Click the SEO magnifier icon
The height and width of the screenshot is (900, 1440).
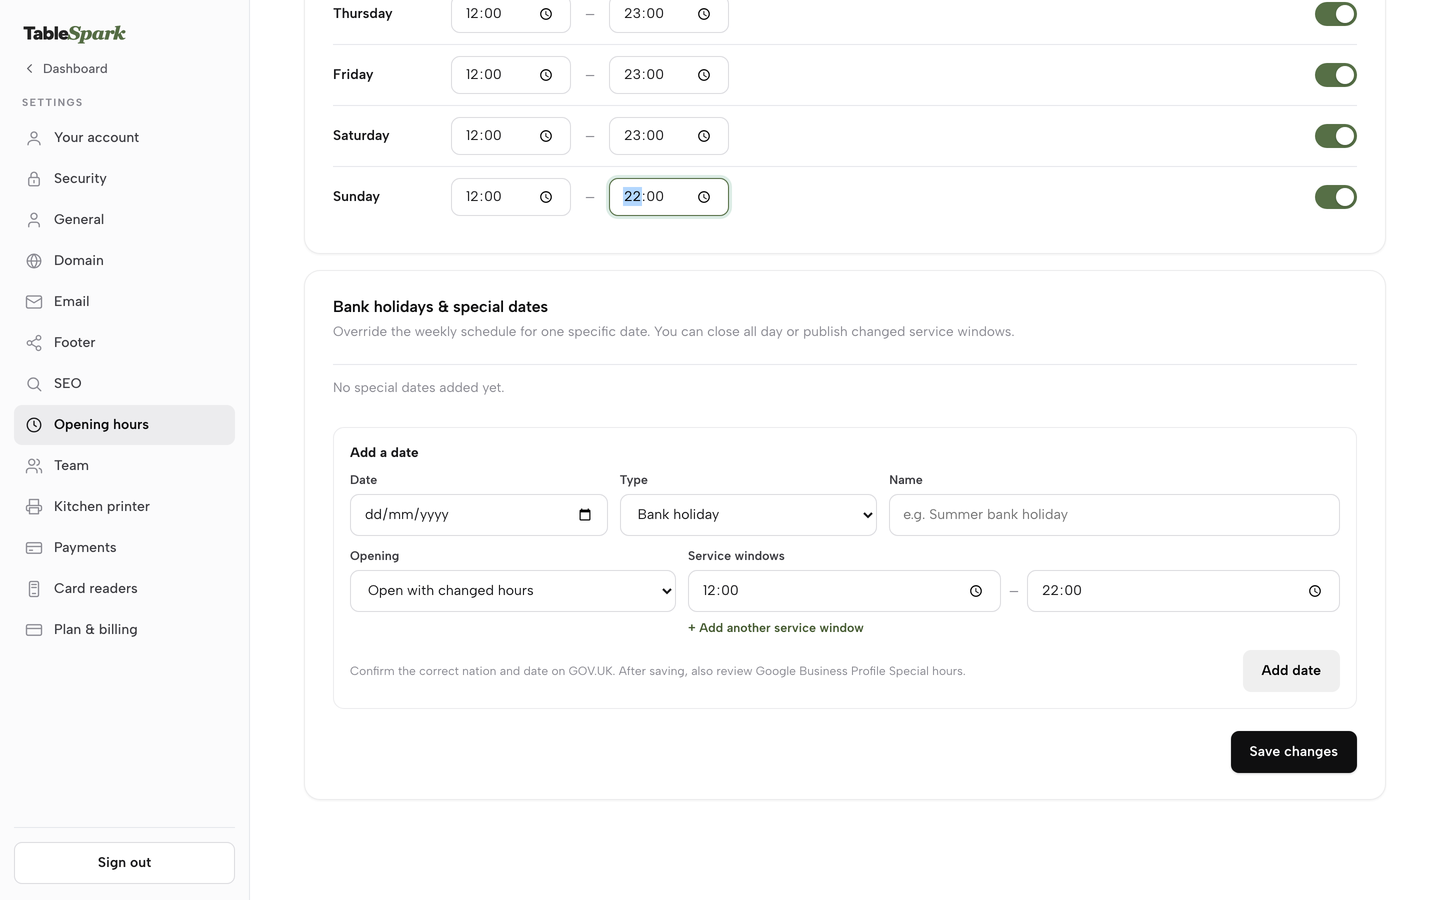pos(34,384)
